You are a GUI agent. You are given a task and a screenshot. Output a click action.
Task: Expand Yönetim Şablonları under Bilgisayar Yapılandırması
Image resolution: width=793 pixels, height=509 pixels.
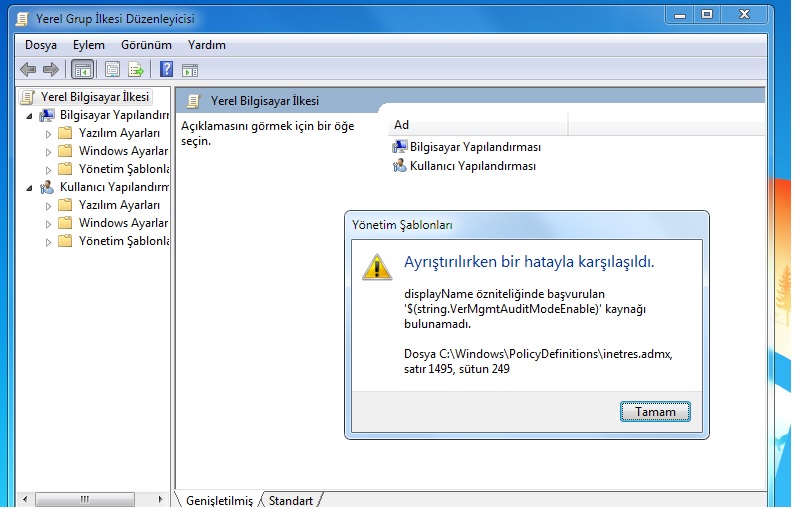pyautogui.click(x=48, y=170)
